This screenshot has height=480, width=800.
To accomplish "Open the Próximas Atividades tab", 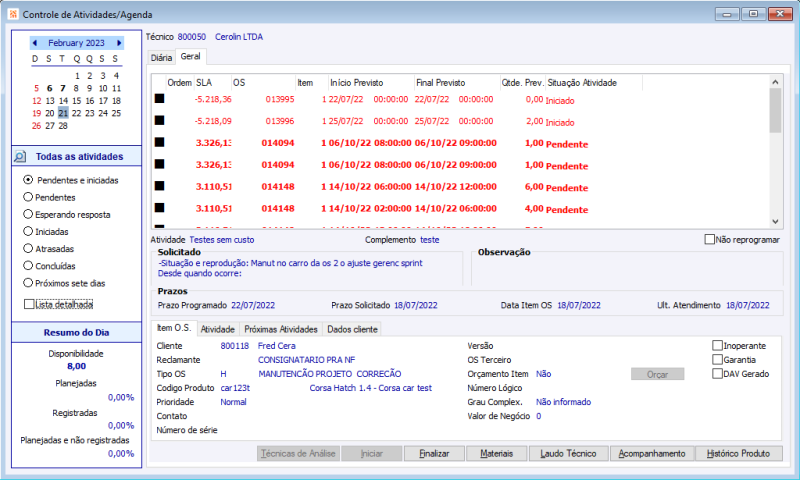I will coord(281,329).
